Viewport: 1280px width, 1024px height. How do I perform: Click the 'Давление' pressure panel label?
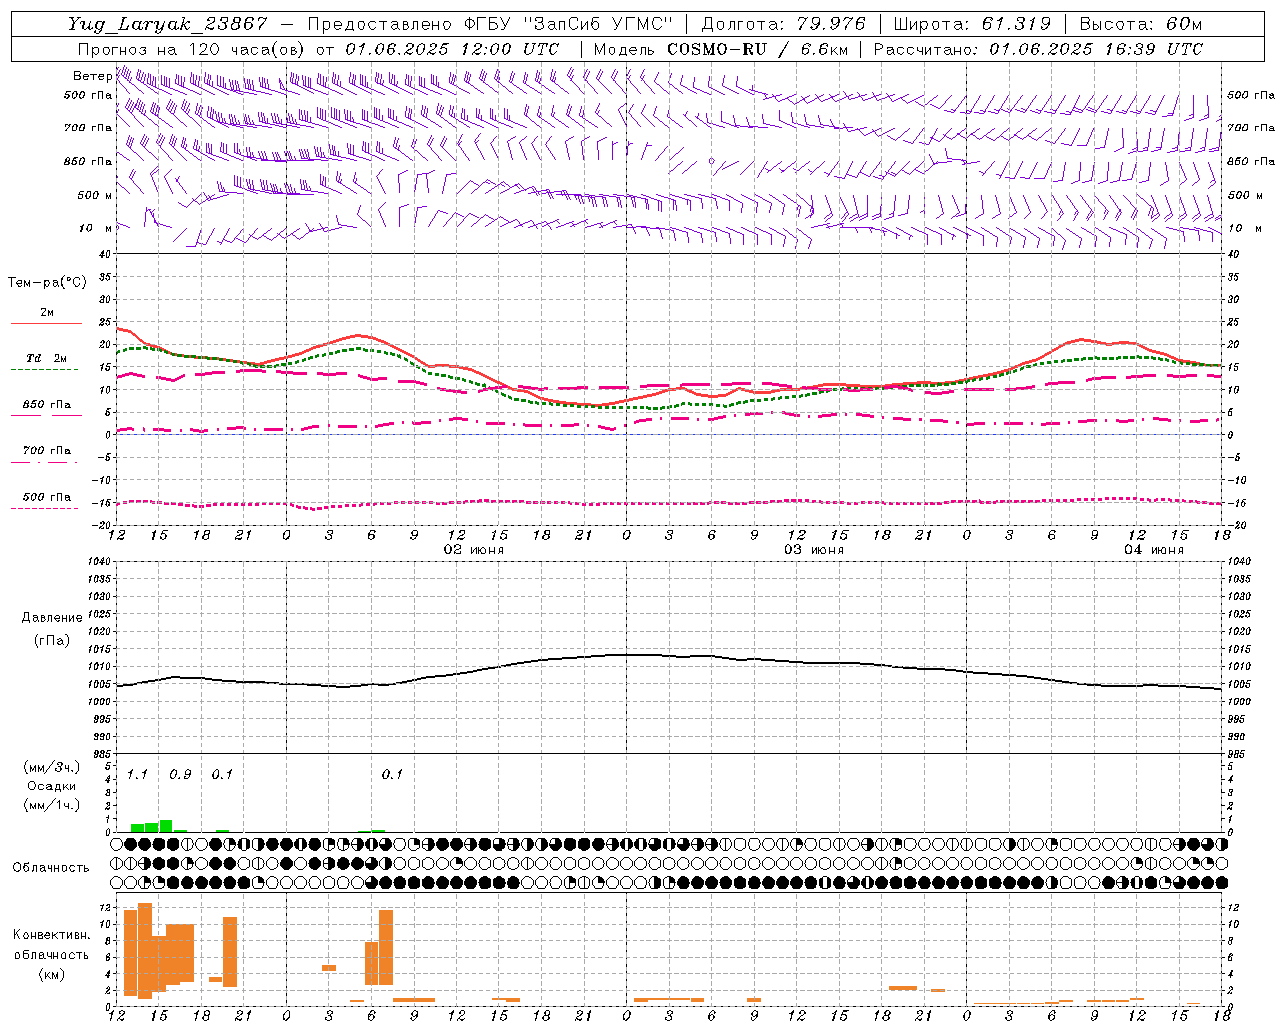52,618
